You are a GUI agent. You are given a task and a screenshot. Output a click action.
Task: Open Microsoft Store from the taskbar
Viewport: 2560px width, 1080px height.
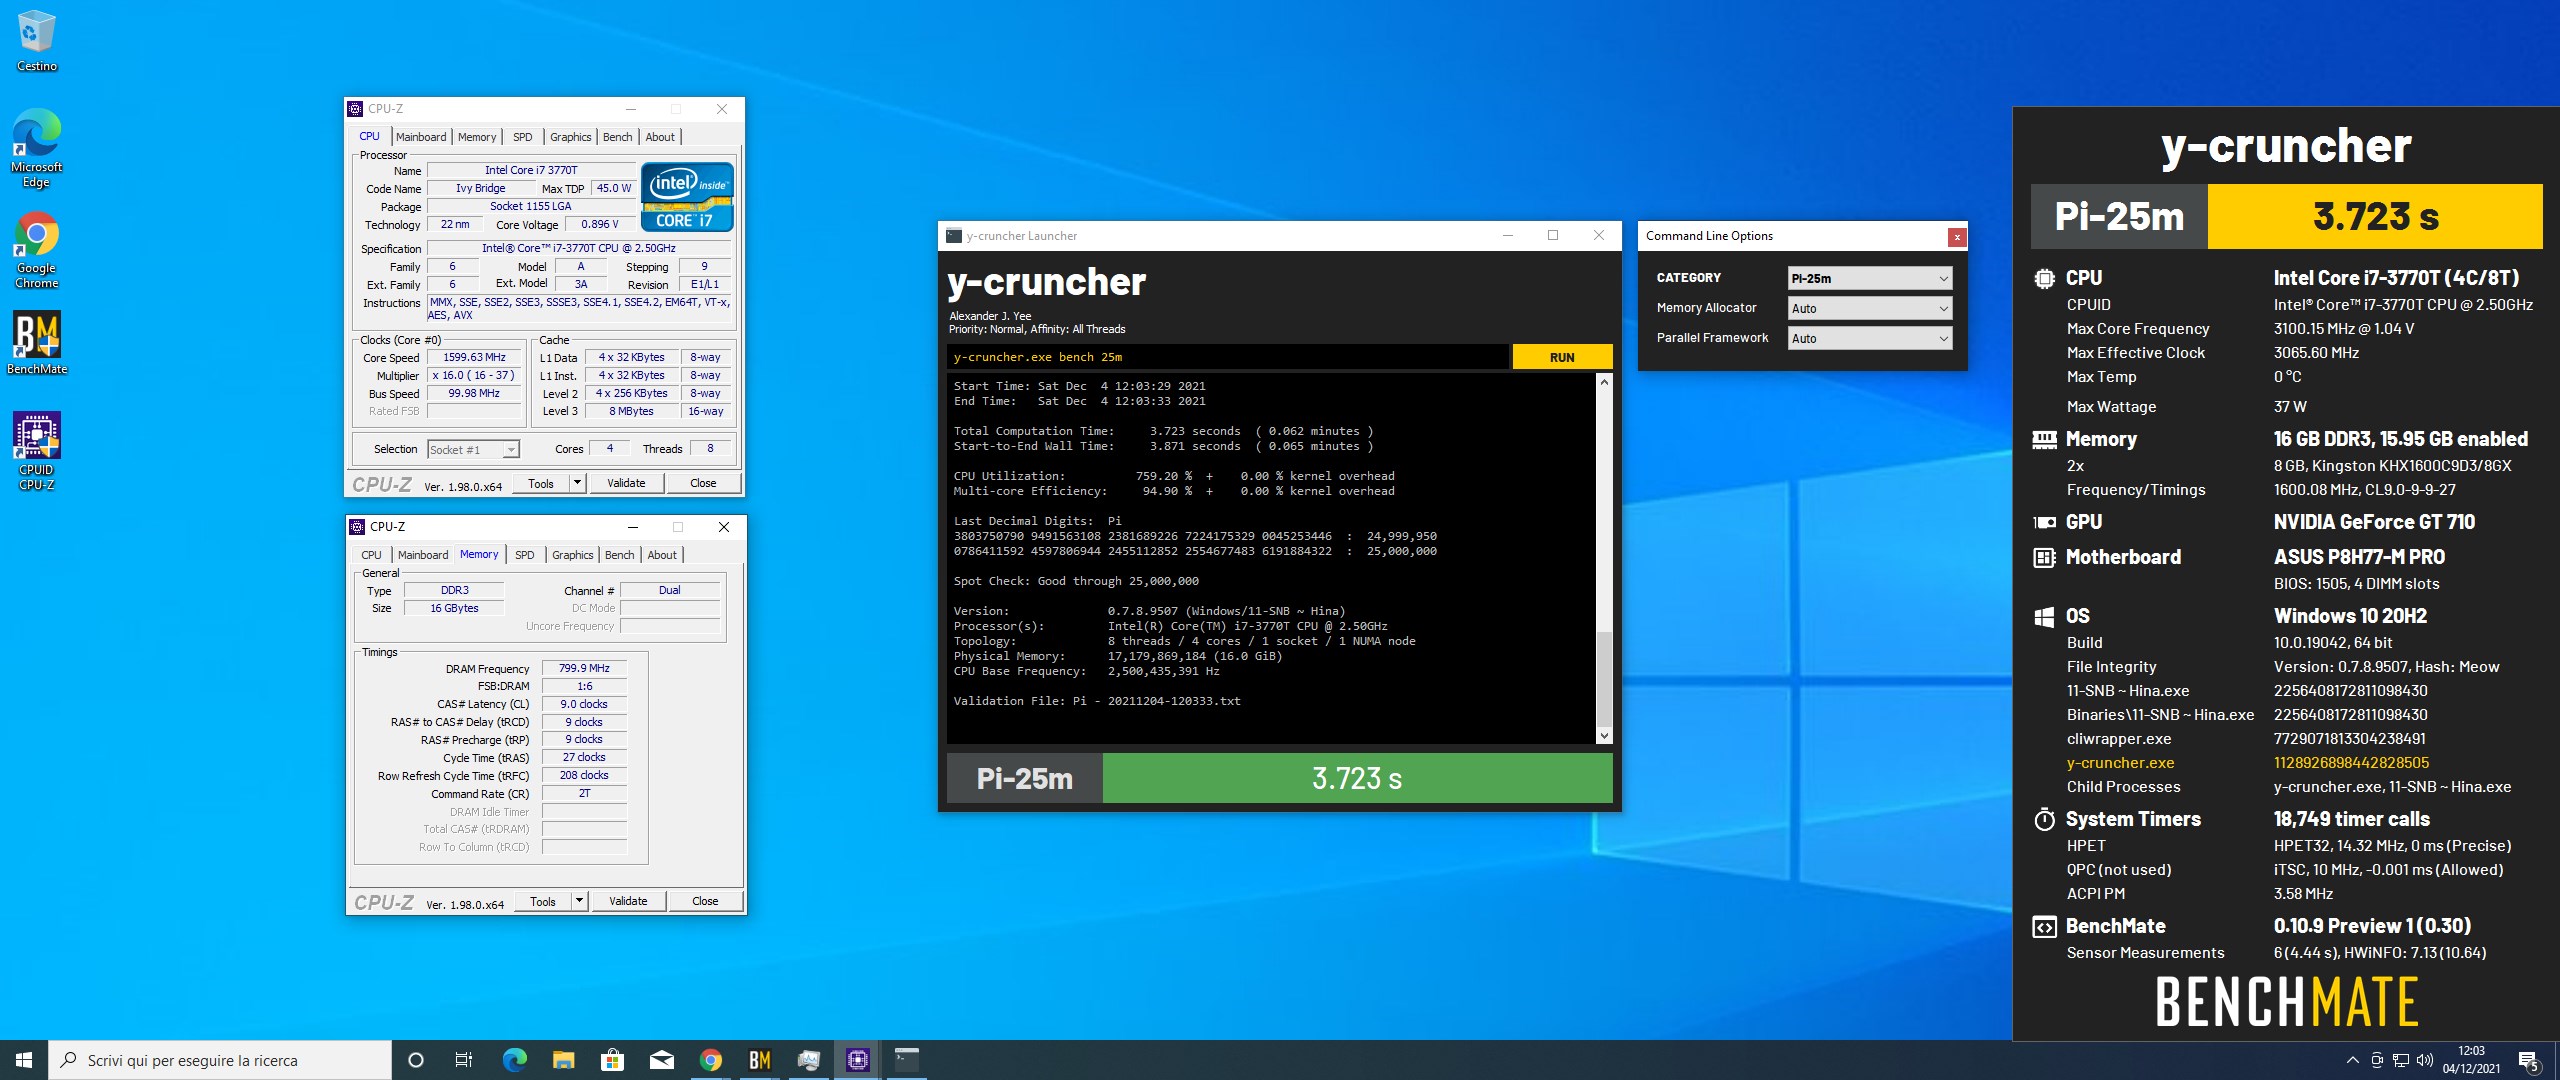[612, 1060]
